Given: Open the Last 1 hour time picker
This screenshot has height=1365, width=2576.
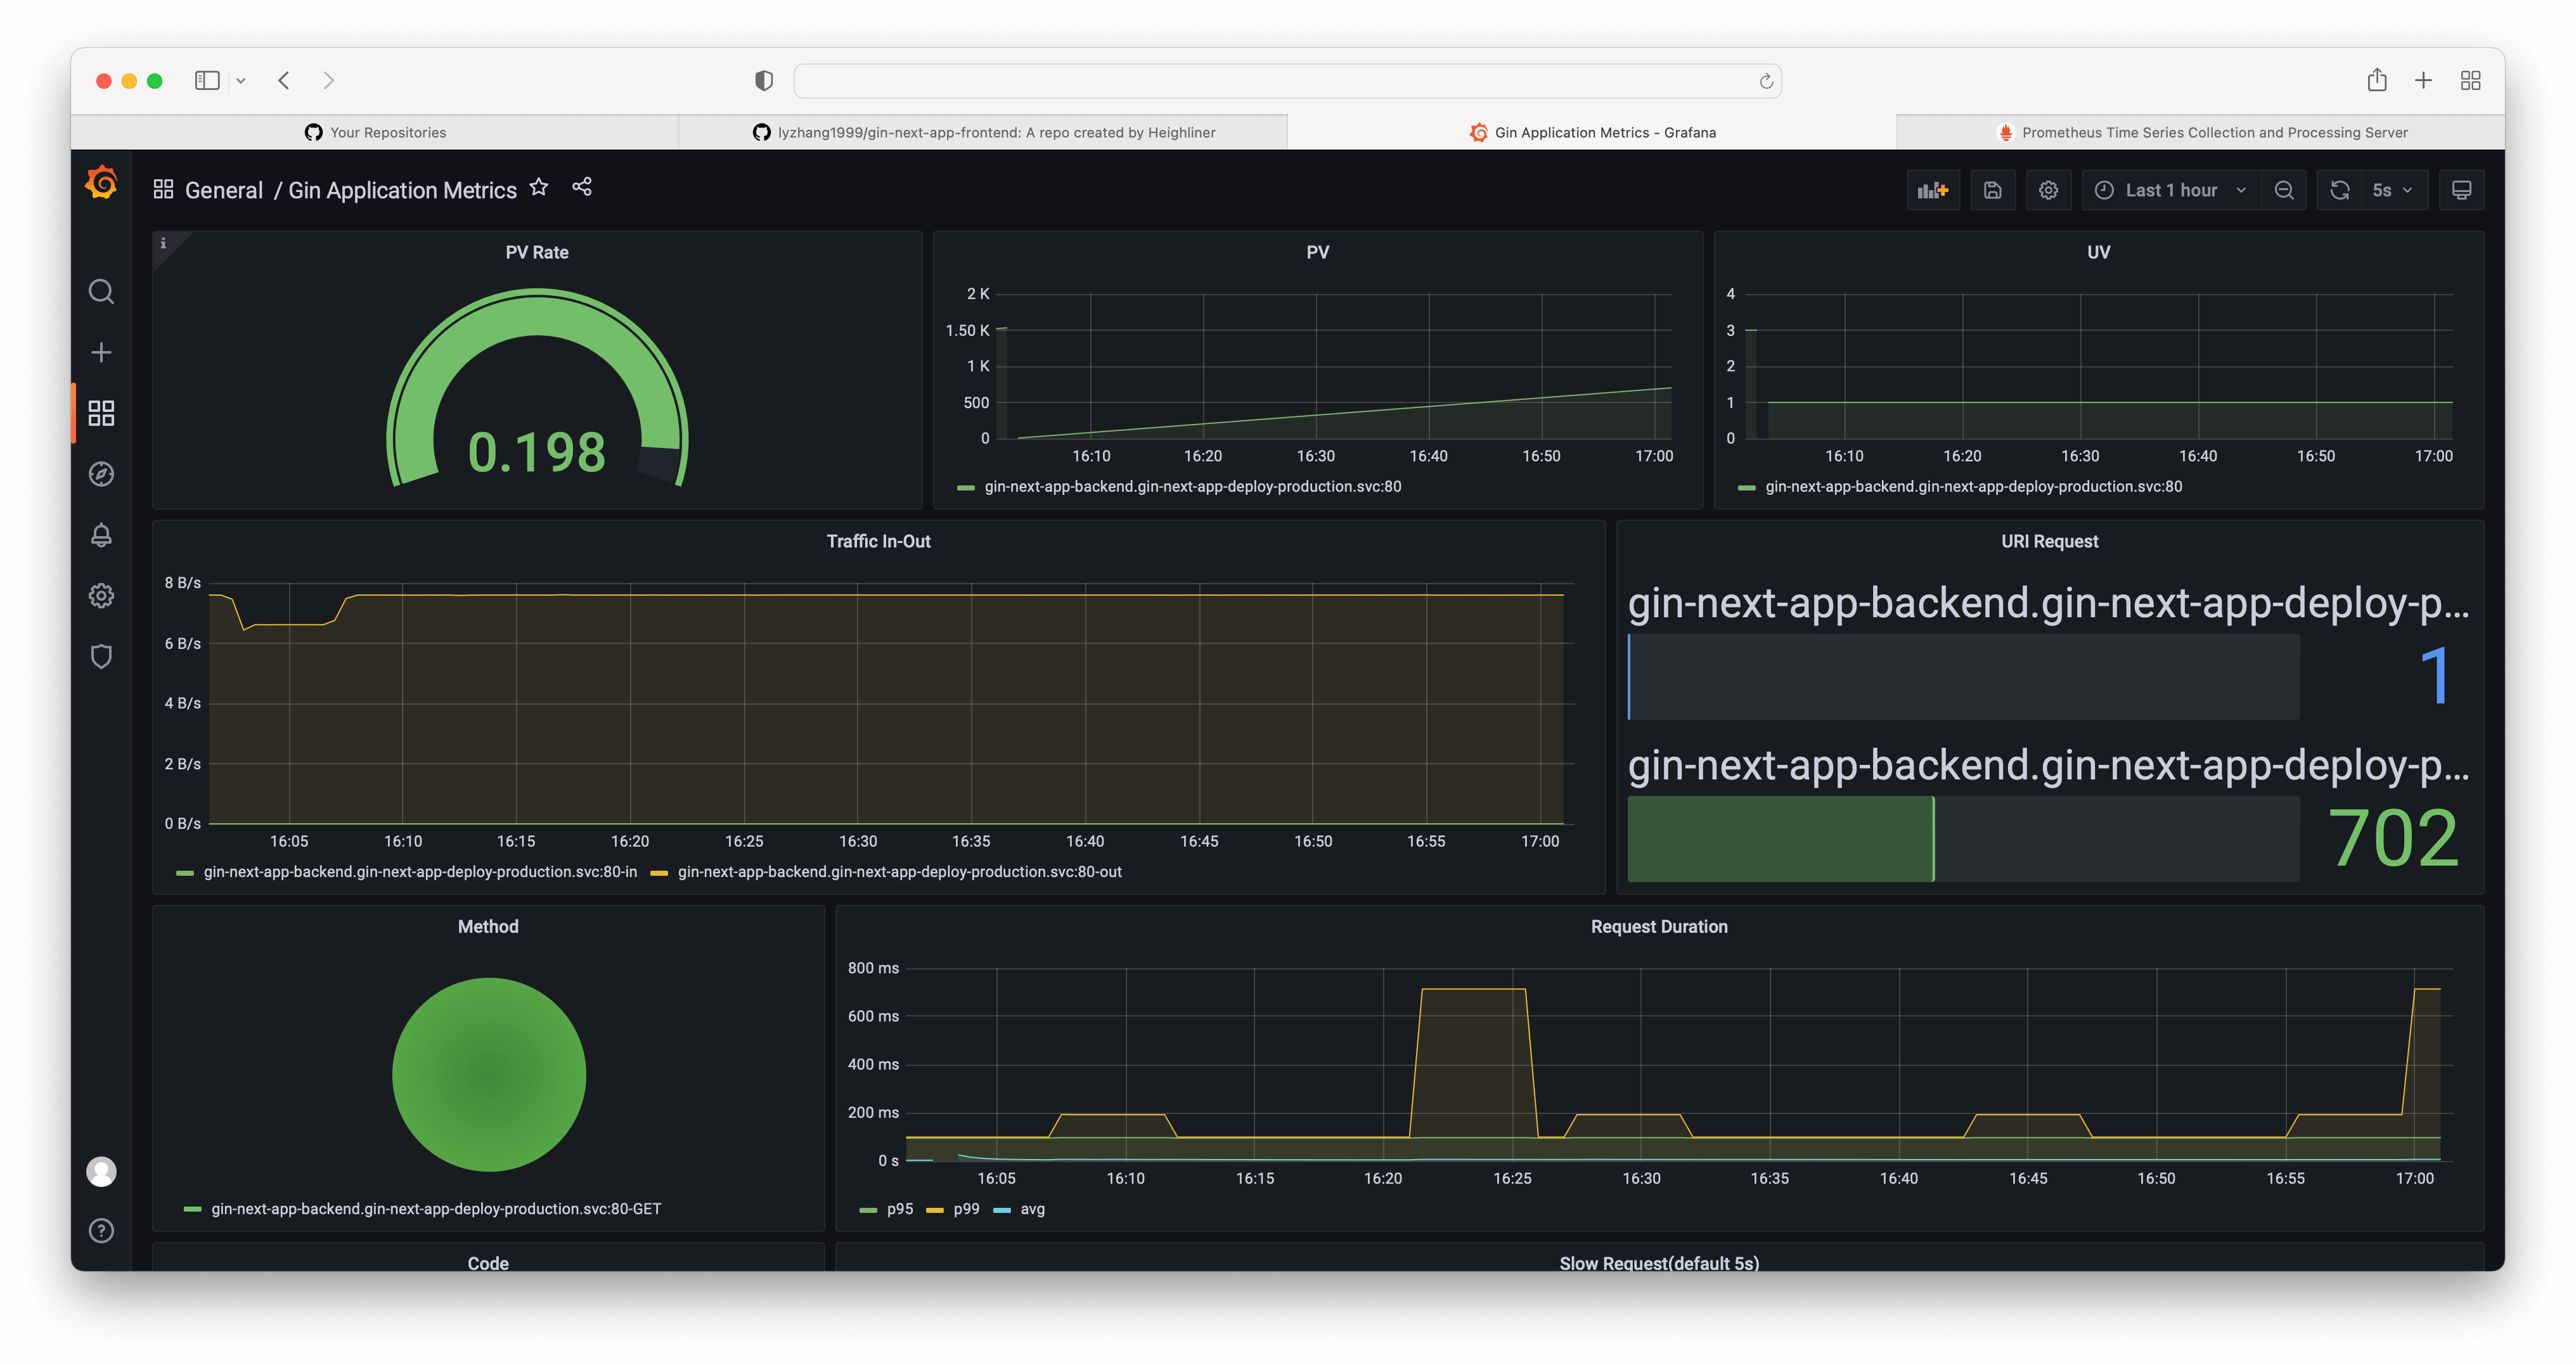Looking at the screenshot, I should 2170,190.
